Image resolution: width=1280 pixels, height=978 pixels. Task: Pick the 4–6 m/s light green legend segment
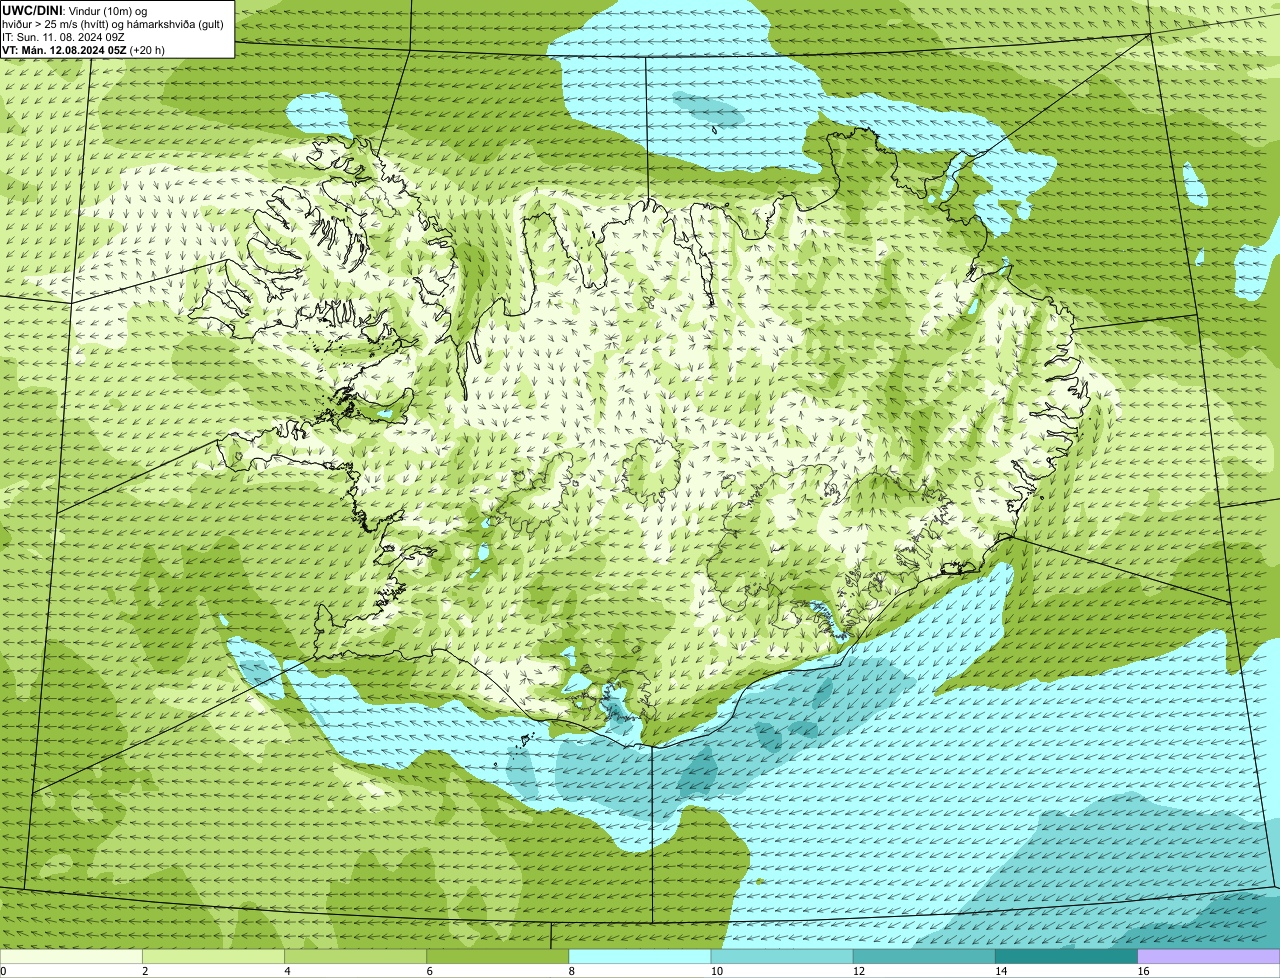(x=356, y=956)
